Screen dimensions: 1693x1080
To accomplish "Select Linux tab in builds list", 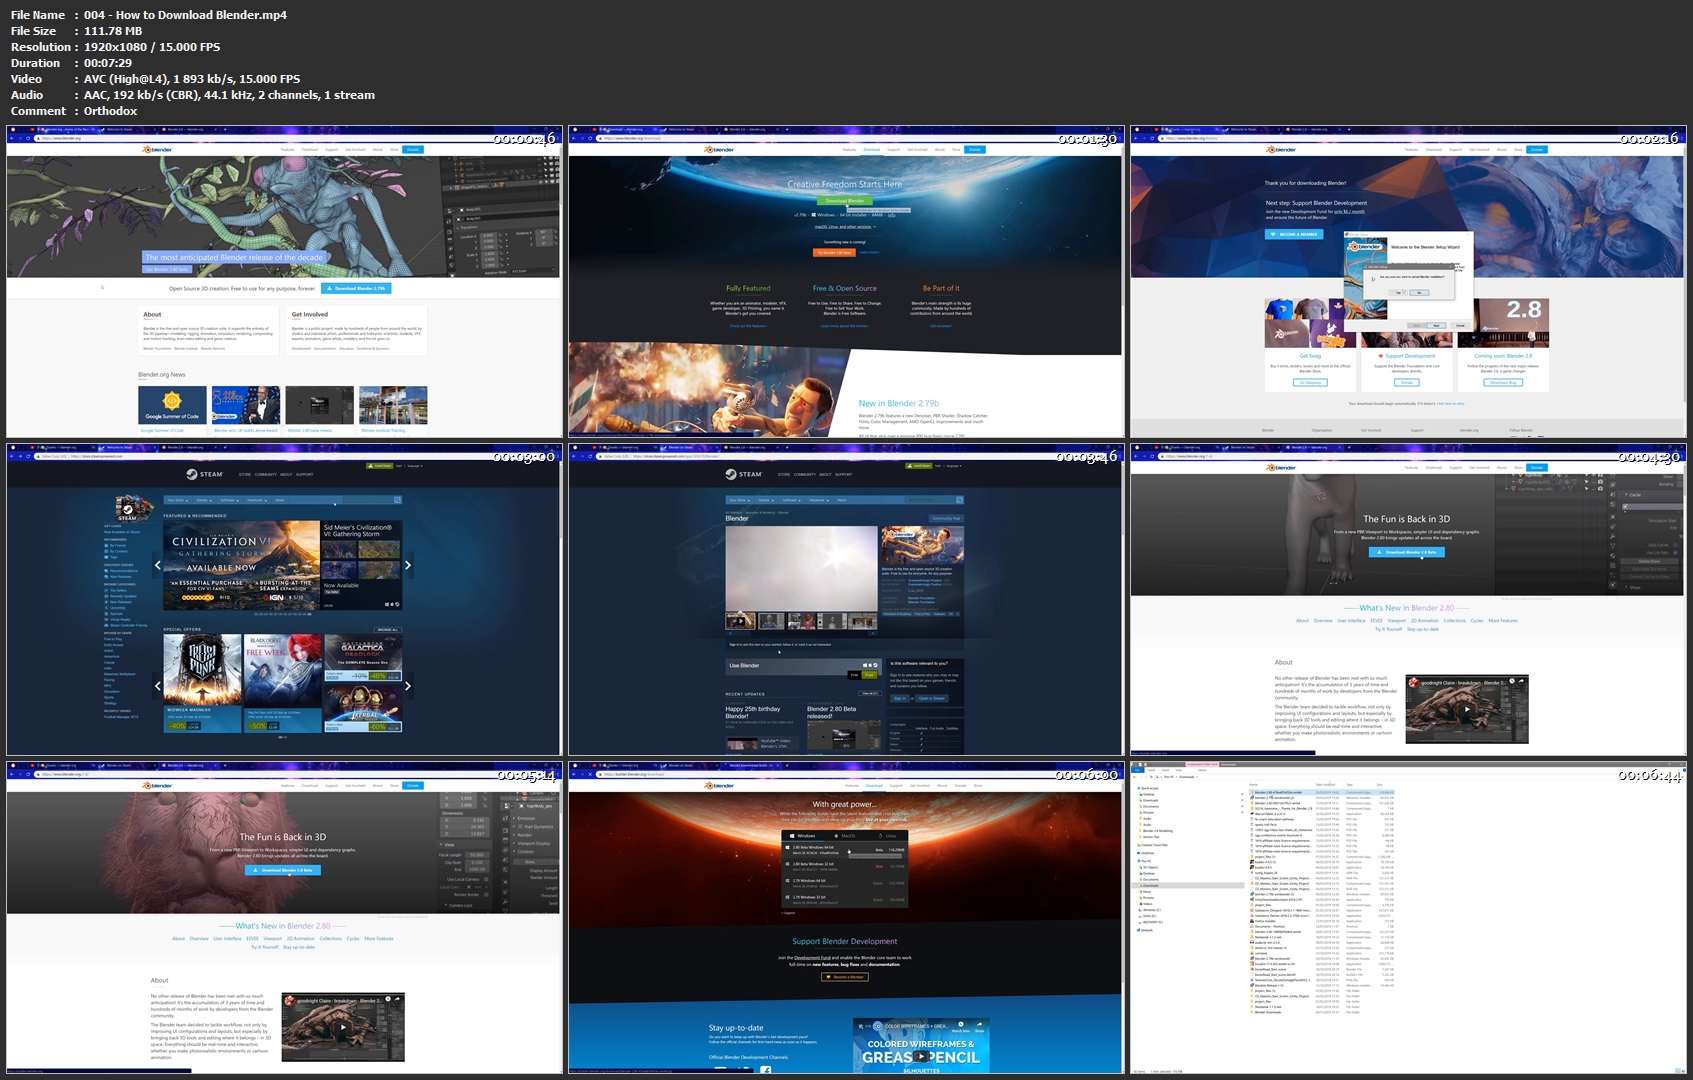I will tap(887, 835).
